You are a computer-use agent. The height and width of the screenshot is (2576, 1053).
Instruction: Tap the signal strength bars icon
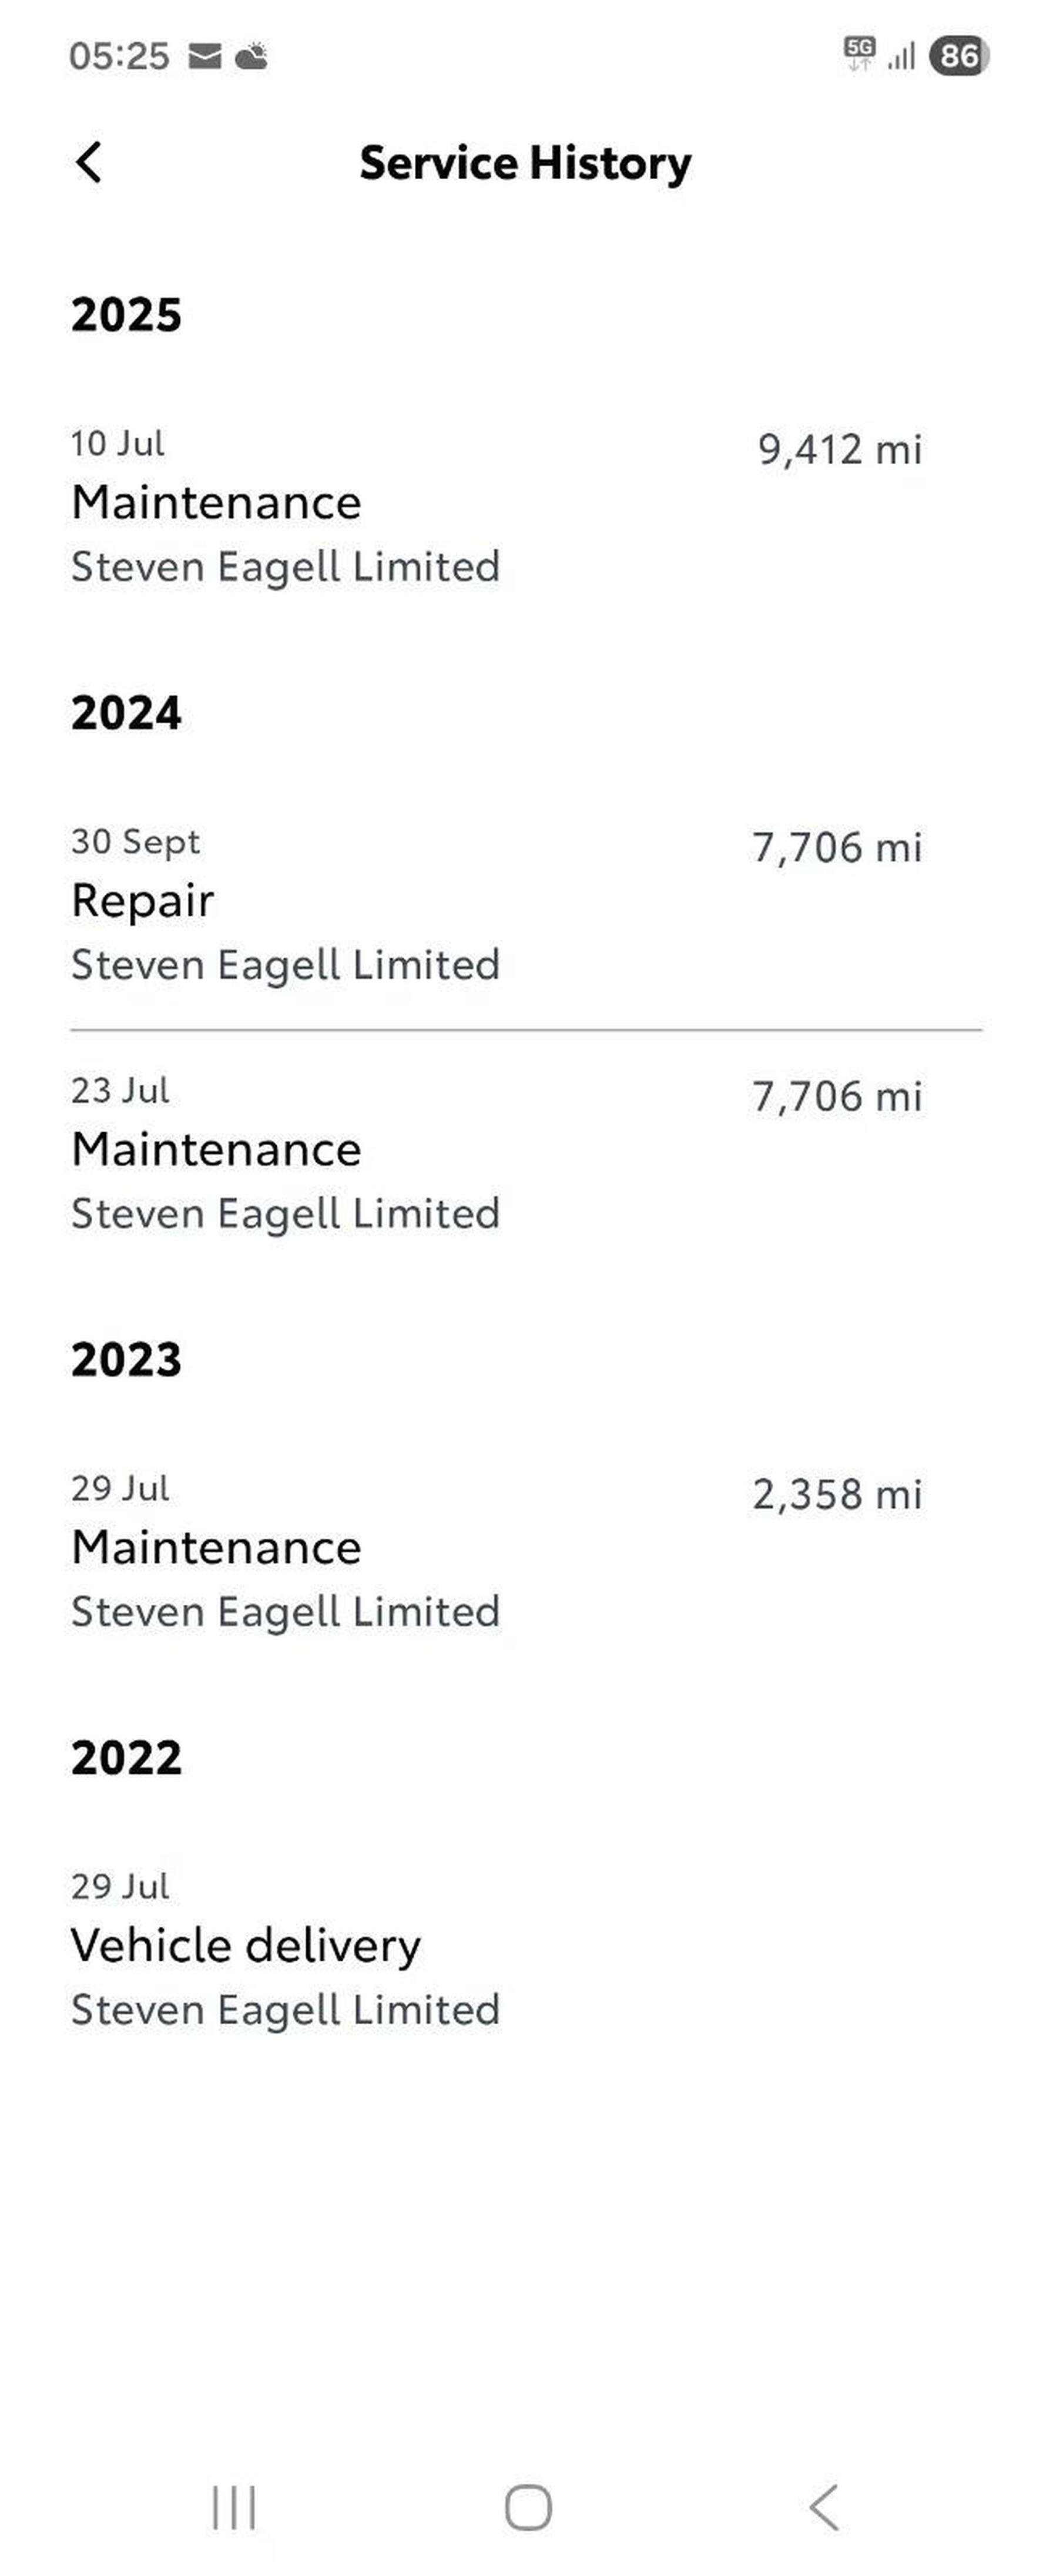[x=901, y=56]
